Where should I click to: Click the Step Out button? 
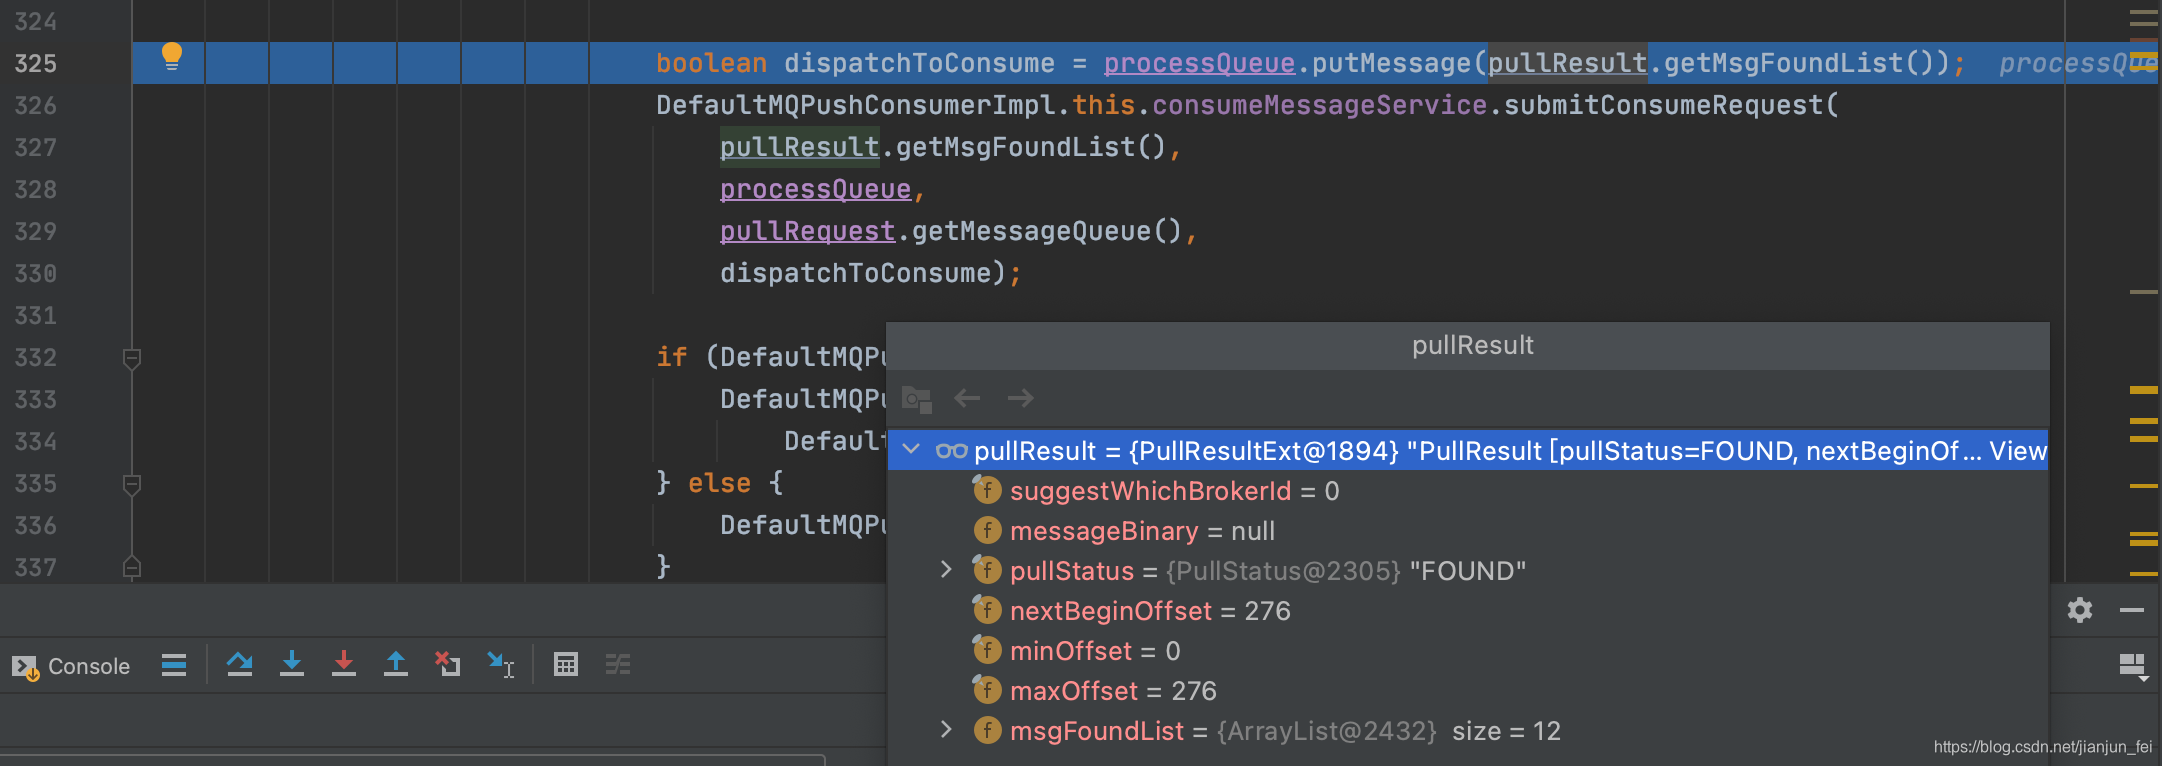pos(396,665)
